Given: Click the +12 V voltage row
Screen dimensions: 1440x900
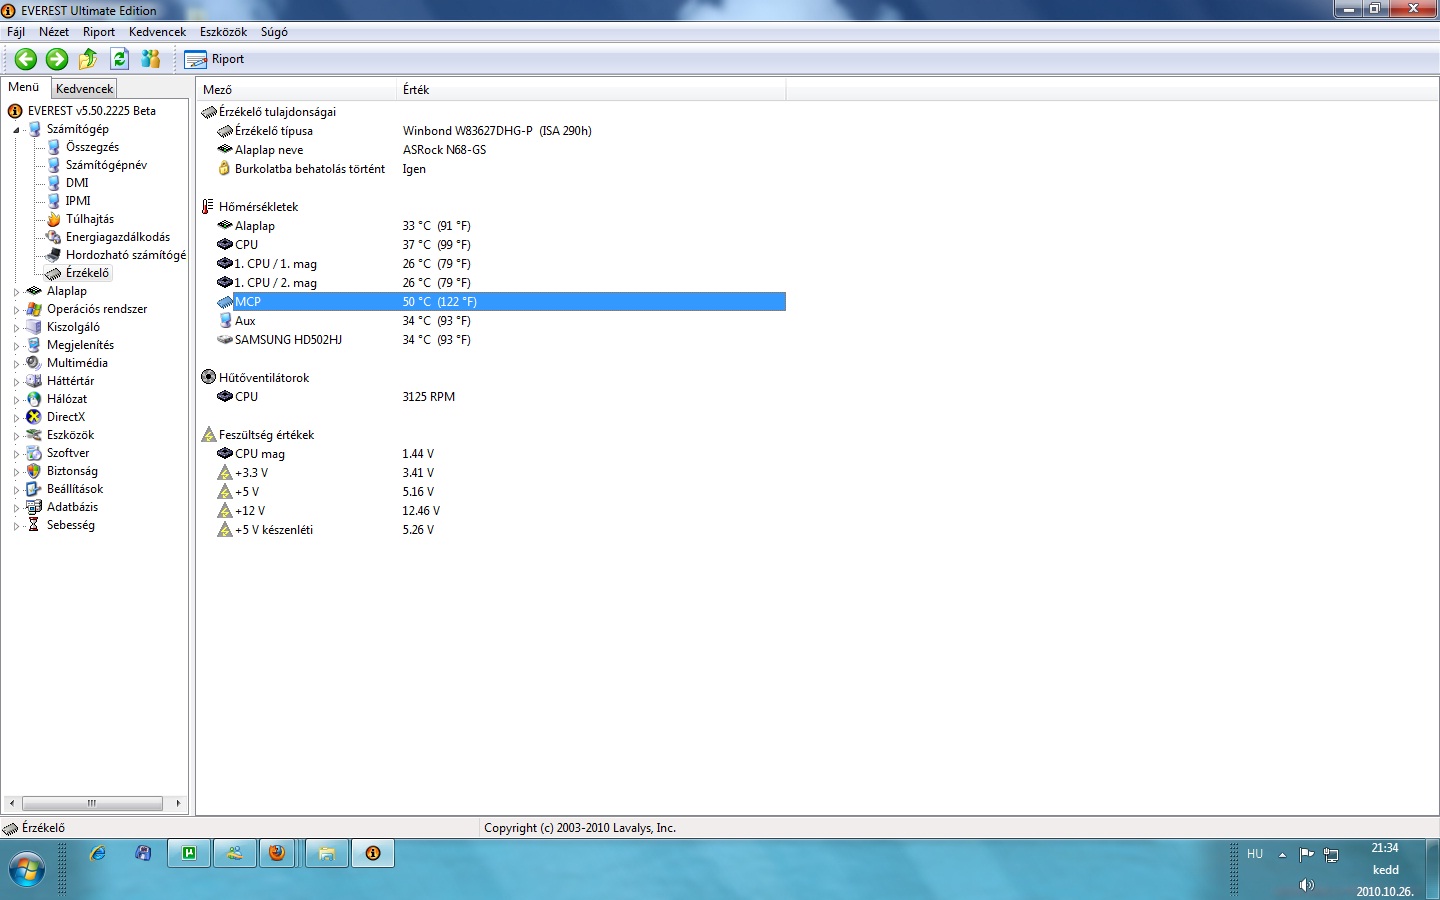Looking at the screenshot, I should (491, 511).
